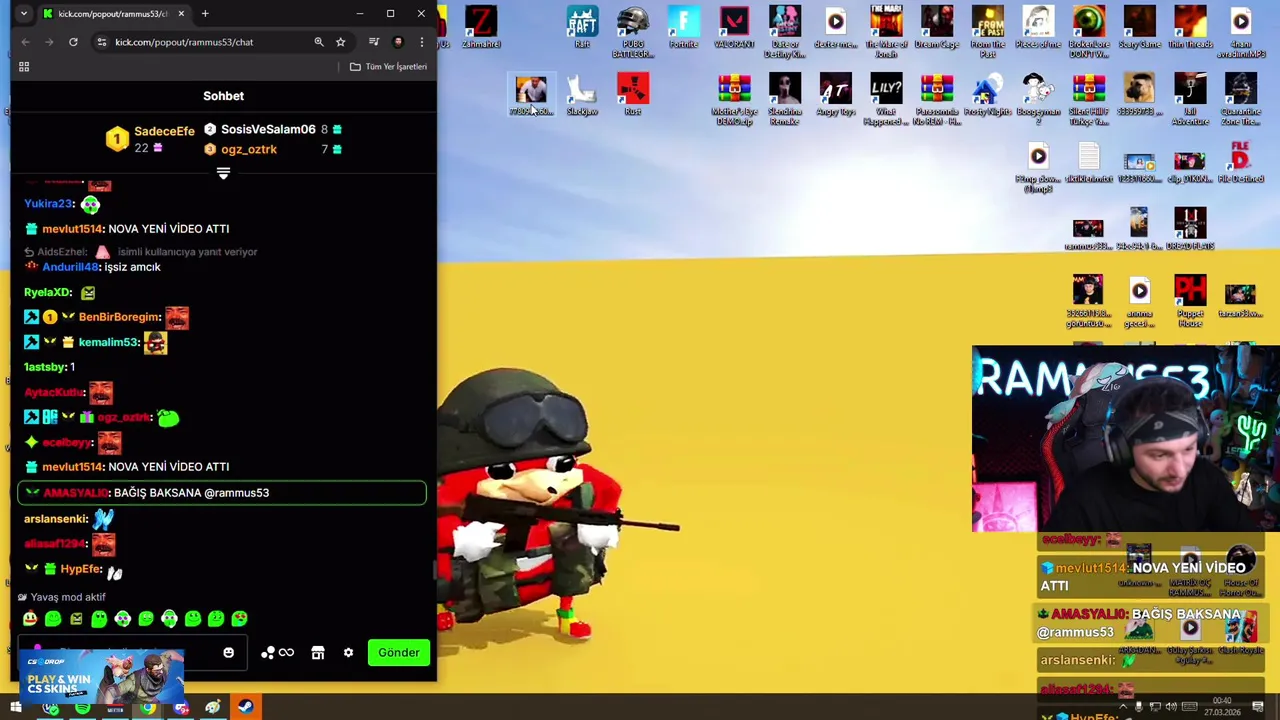
Task: Open the emoji picker in chat input
Action: coord(228,653)
